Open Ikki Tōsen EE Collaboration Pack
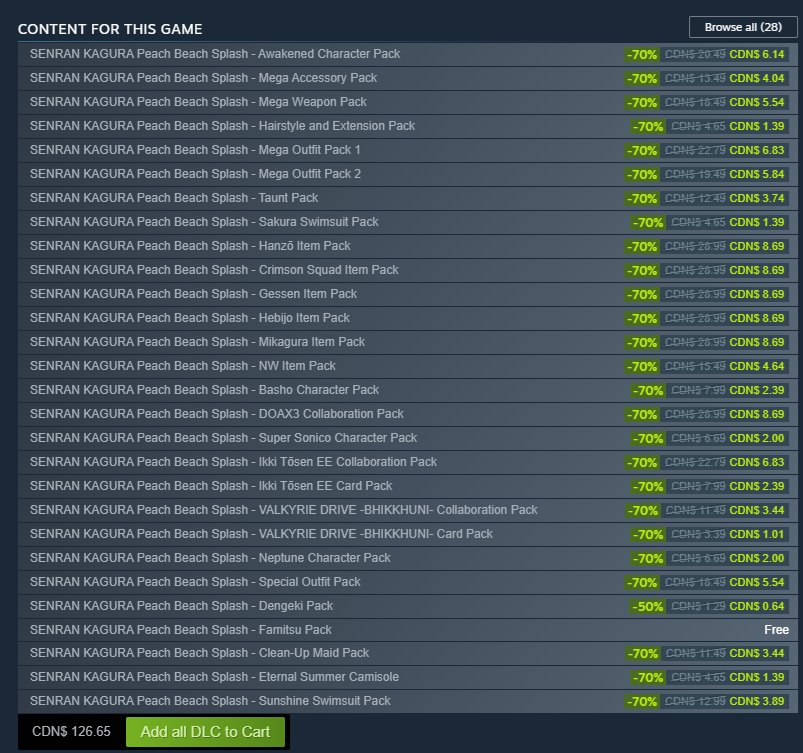This screenshot has height=753, width=803. click(408, 462)
